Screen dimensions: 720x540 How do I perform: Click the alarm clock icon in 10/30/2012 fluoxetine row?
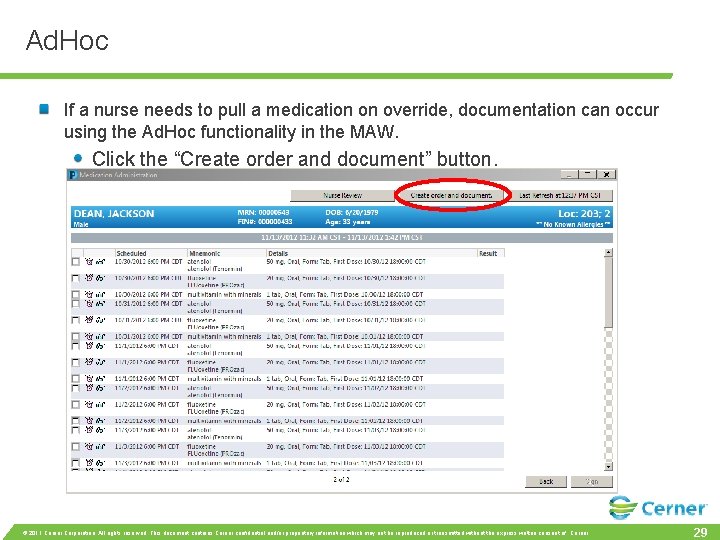89,278
